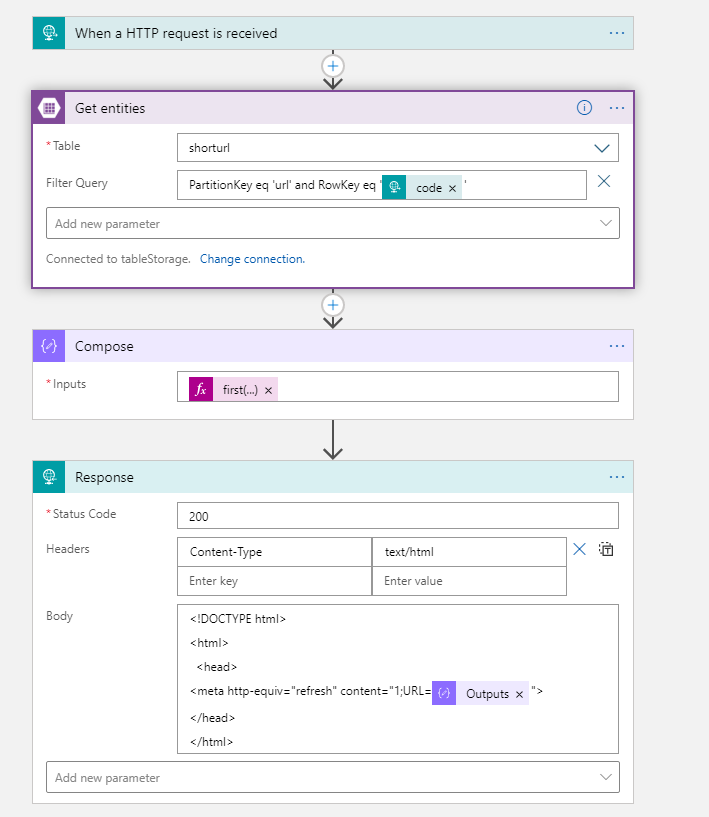Click the Status Code field with 200
This screenshot has width=709, height=817.
[x=398, y=516]
